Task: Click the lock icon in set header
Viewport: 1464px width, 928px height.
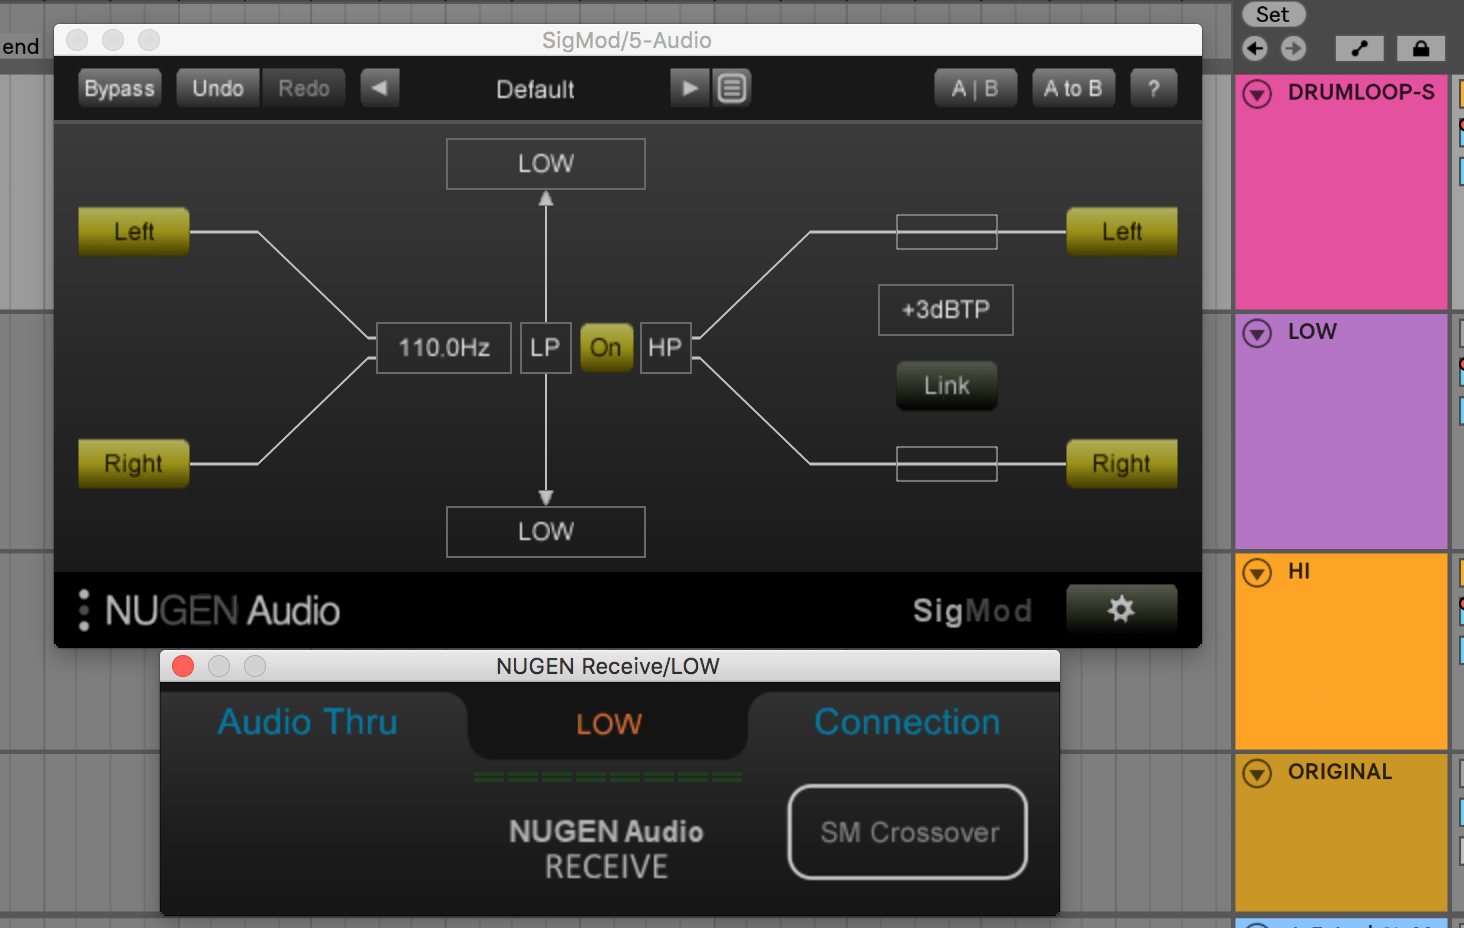Action: 1421,48
